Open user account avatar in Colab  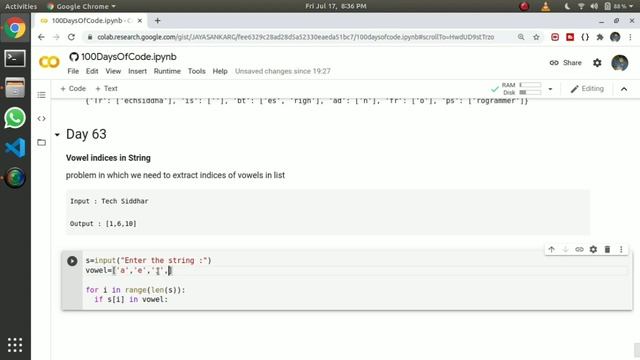coord(620,63)
